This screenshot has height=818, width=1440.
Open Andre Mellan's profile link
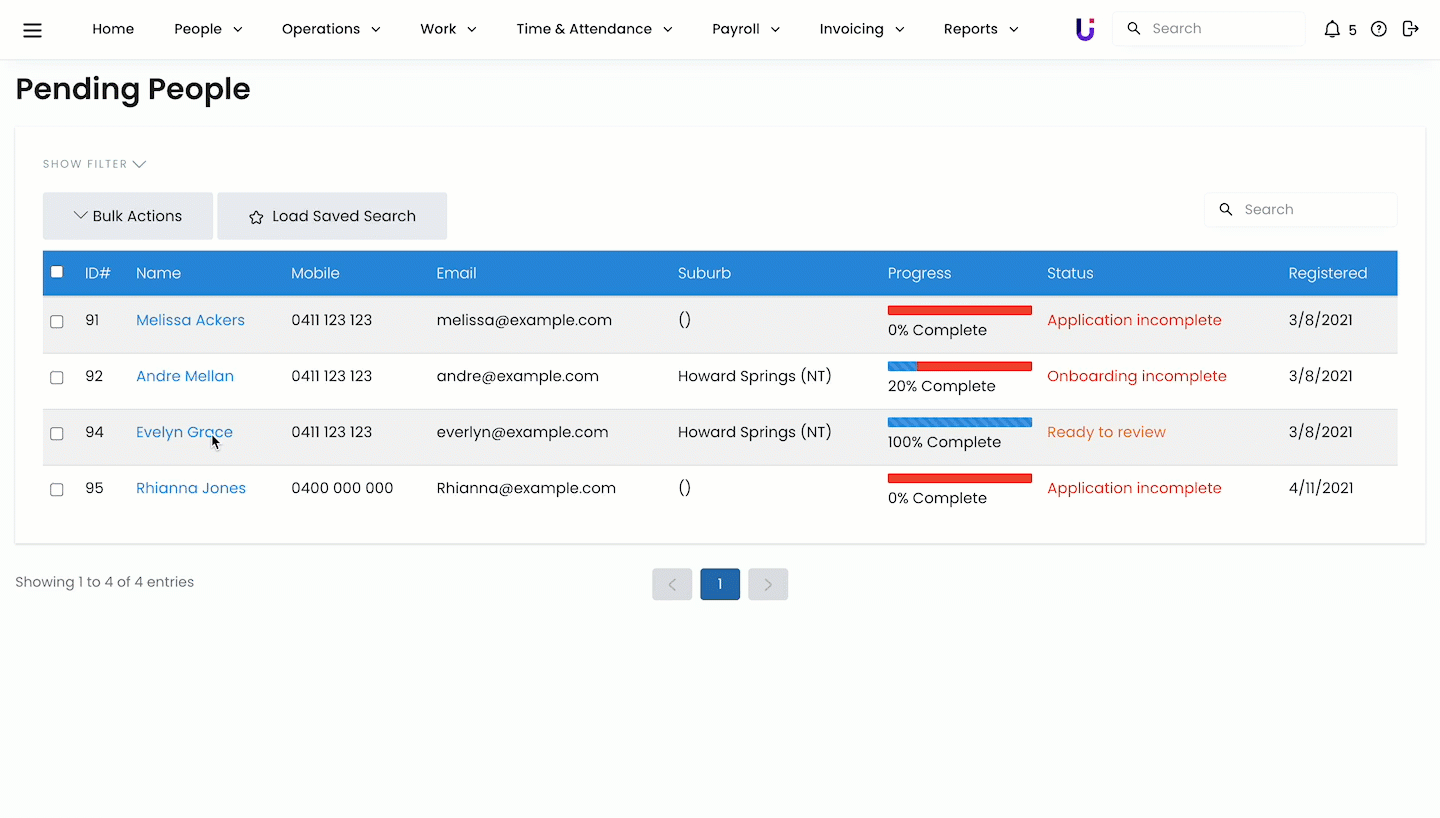click(185, 376)
